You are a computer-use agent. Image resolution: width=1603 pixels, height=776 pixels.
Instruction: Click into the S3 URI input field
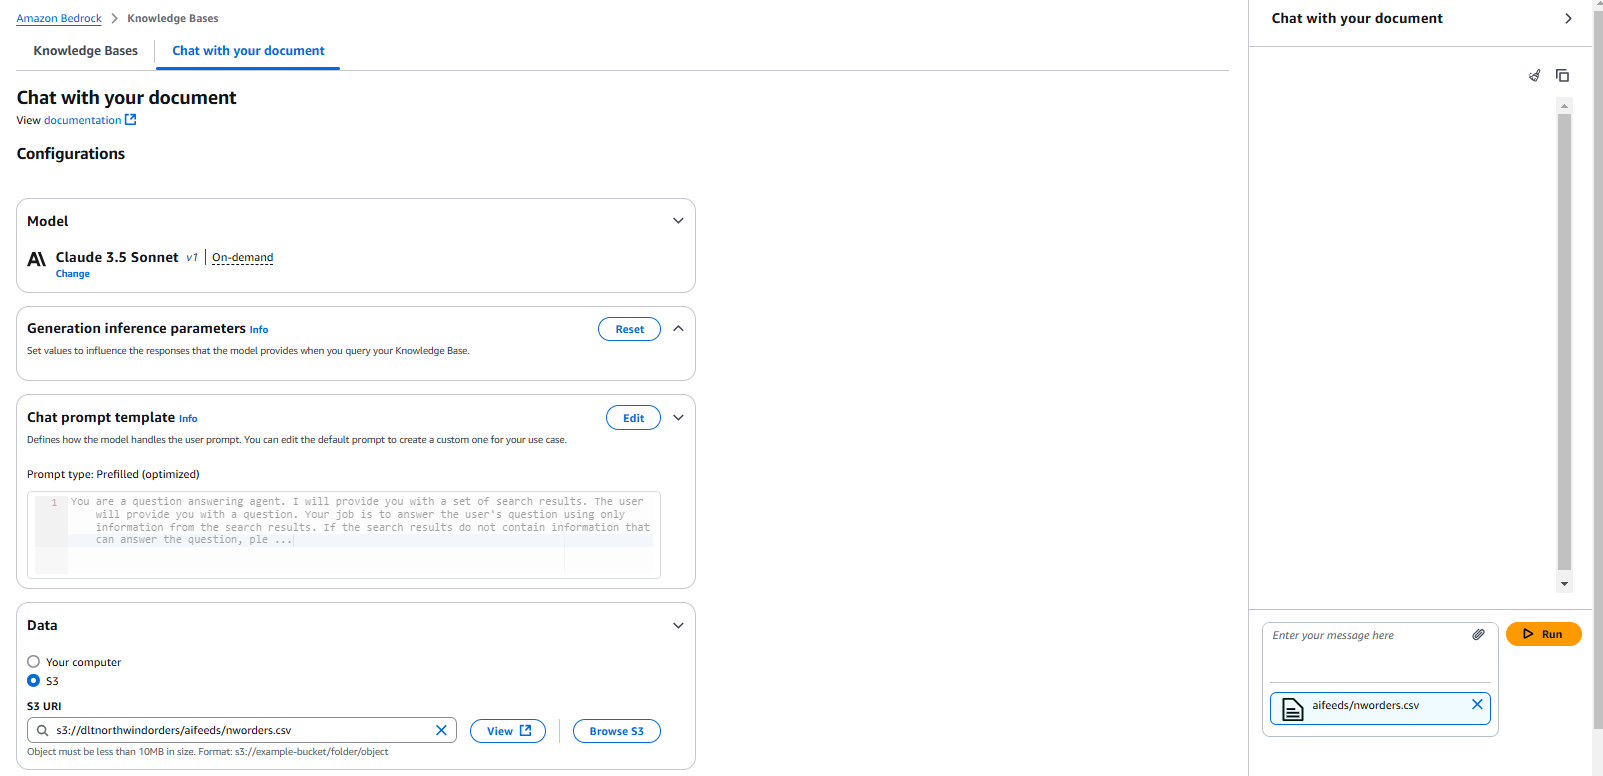(x=241, y=730)
